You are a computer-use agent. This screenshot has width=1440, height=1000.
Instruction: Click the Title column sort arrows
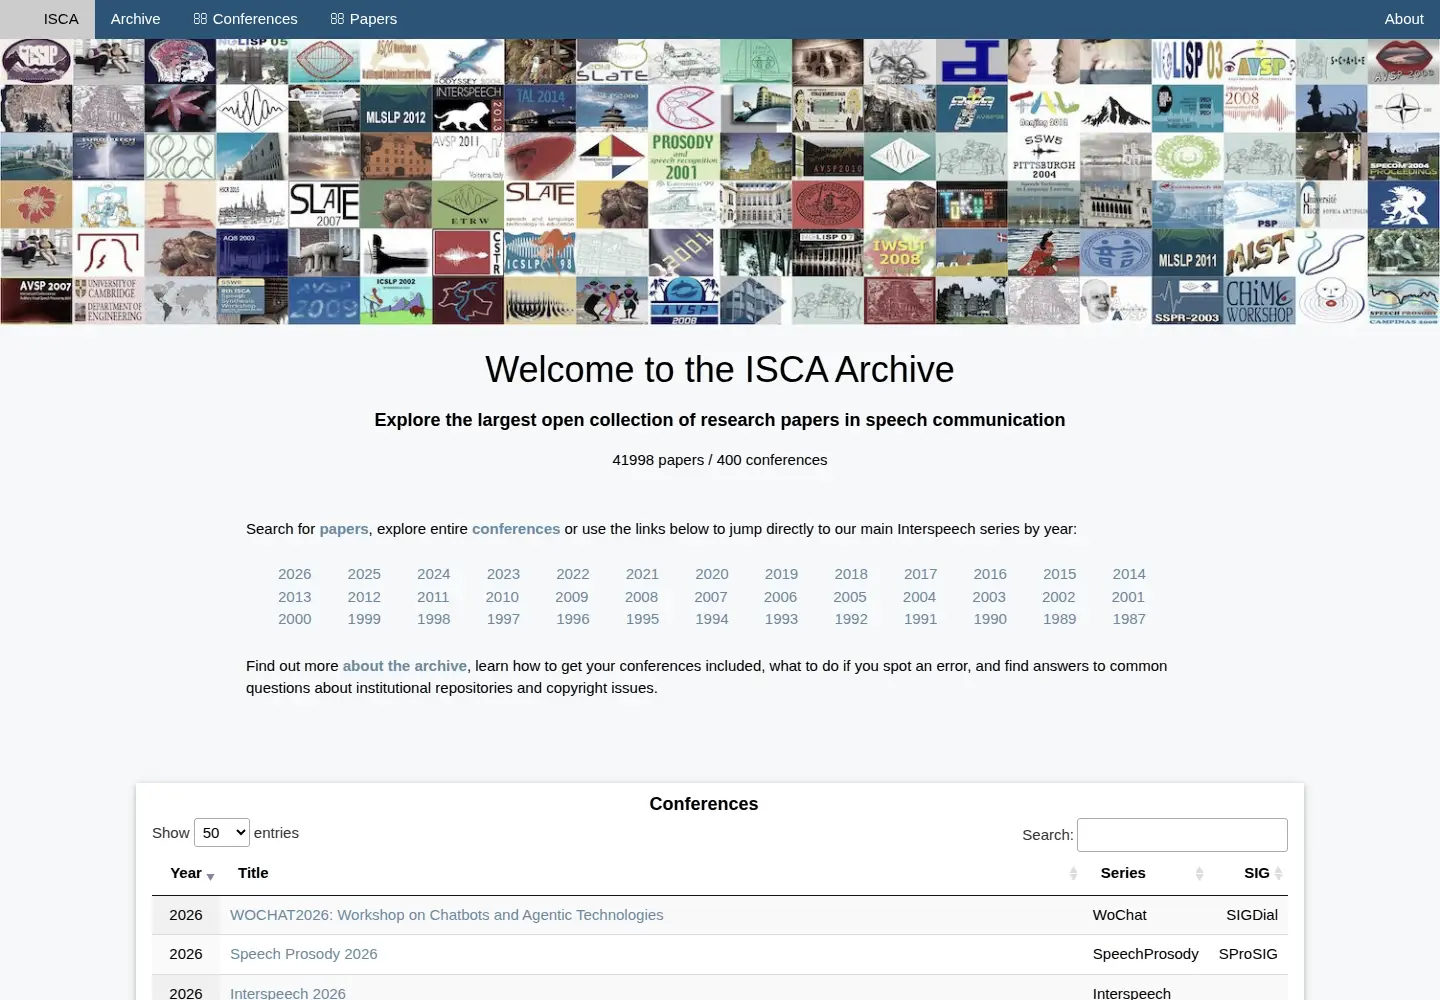coord(1073,874)
